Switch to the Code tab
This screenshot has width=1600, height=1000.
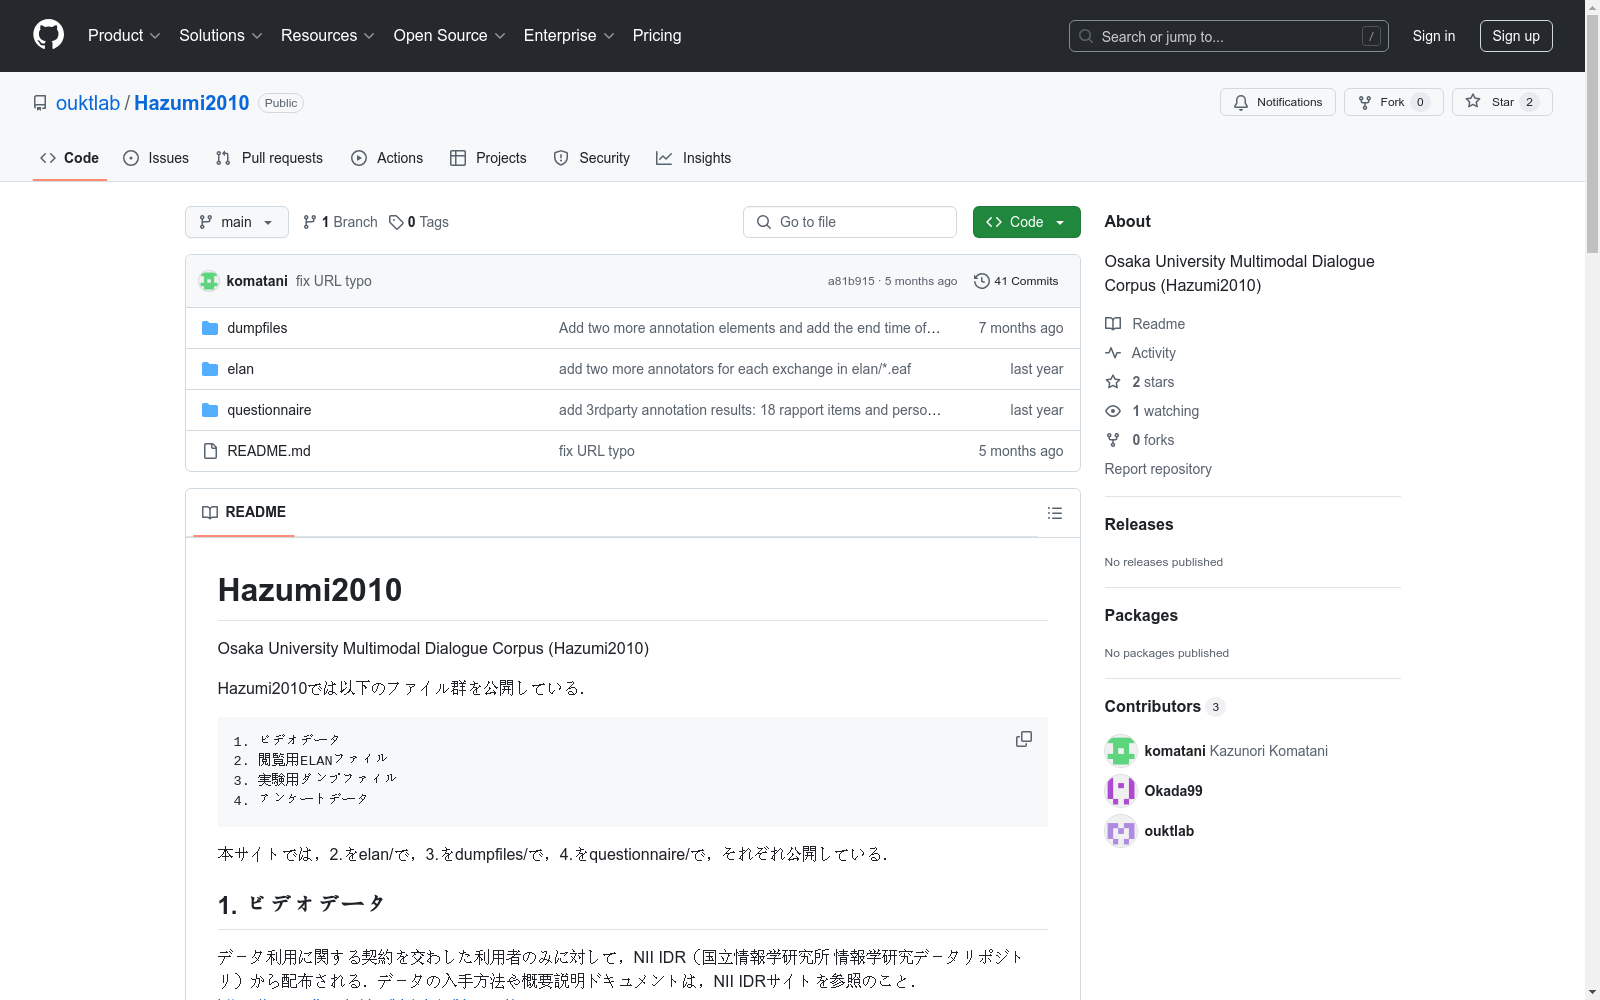coord(70,158)
